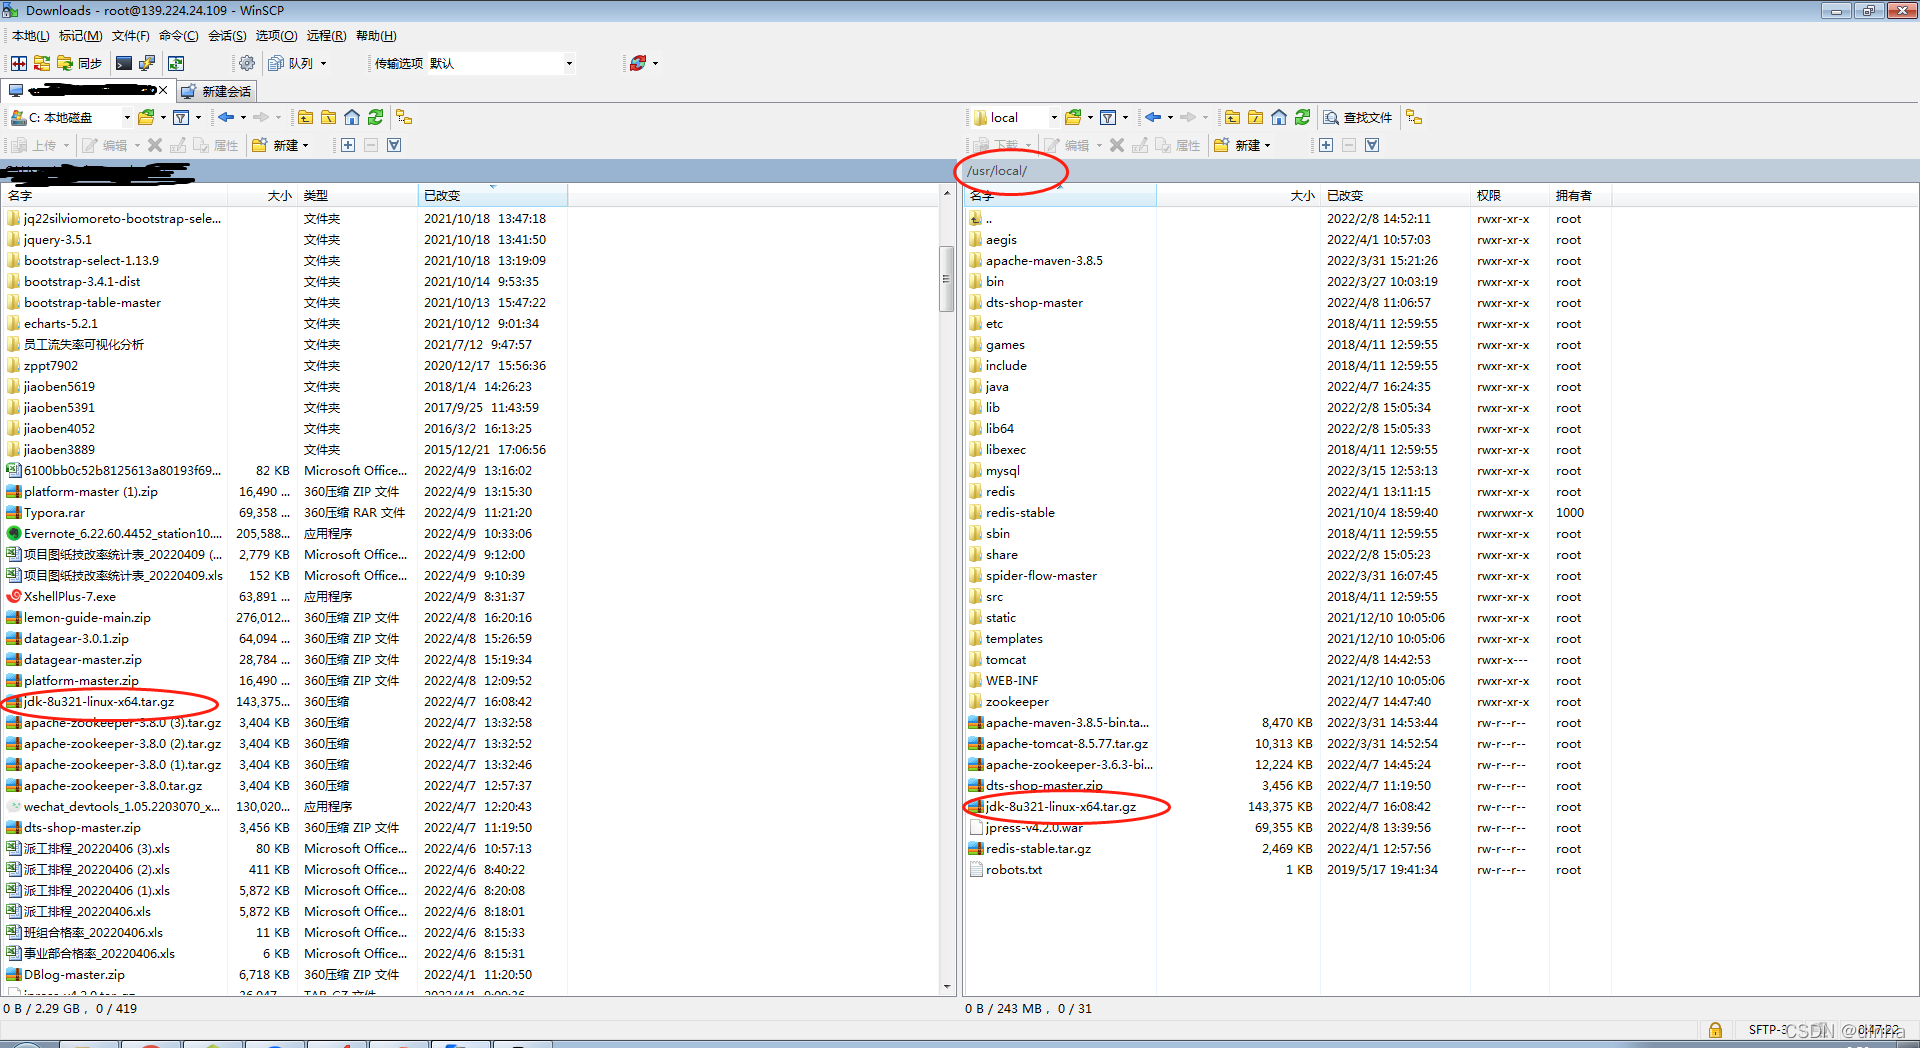Click the lock icon in status bar
The width and height of the screenshot is (1920, 1048).
[1715, 1030]
